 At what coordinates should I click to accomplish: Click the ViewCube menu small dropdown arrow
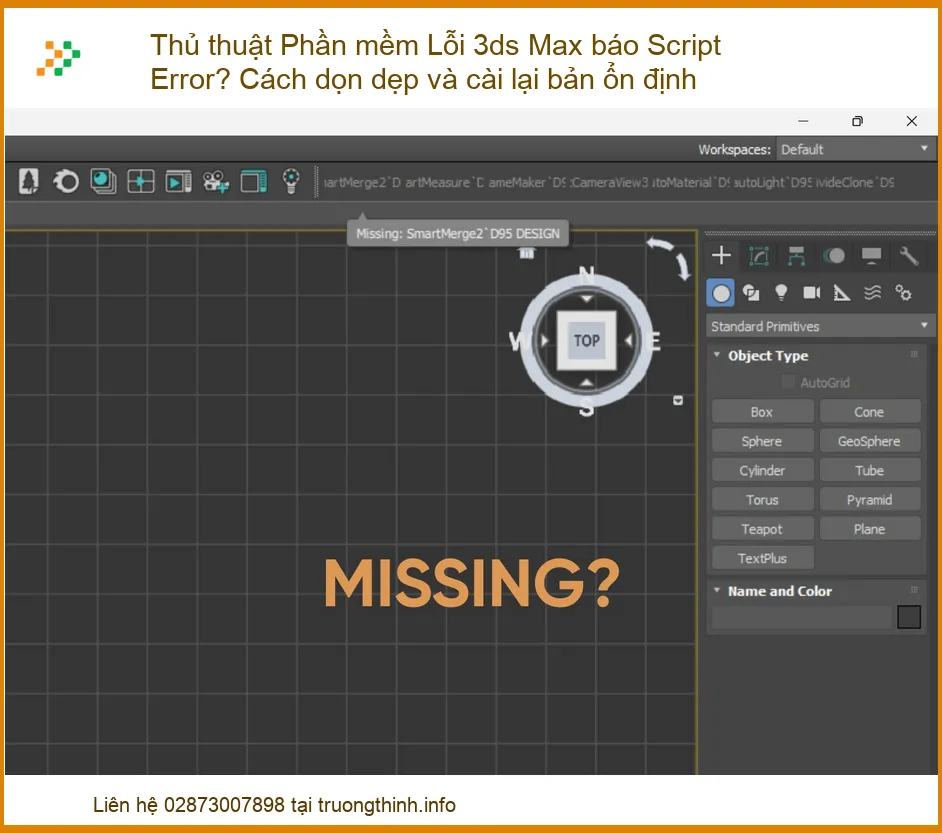click(678, 401)
